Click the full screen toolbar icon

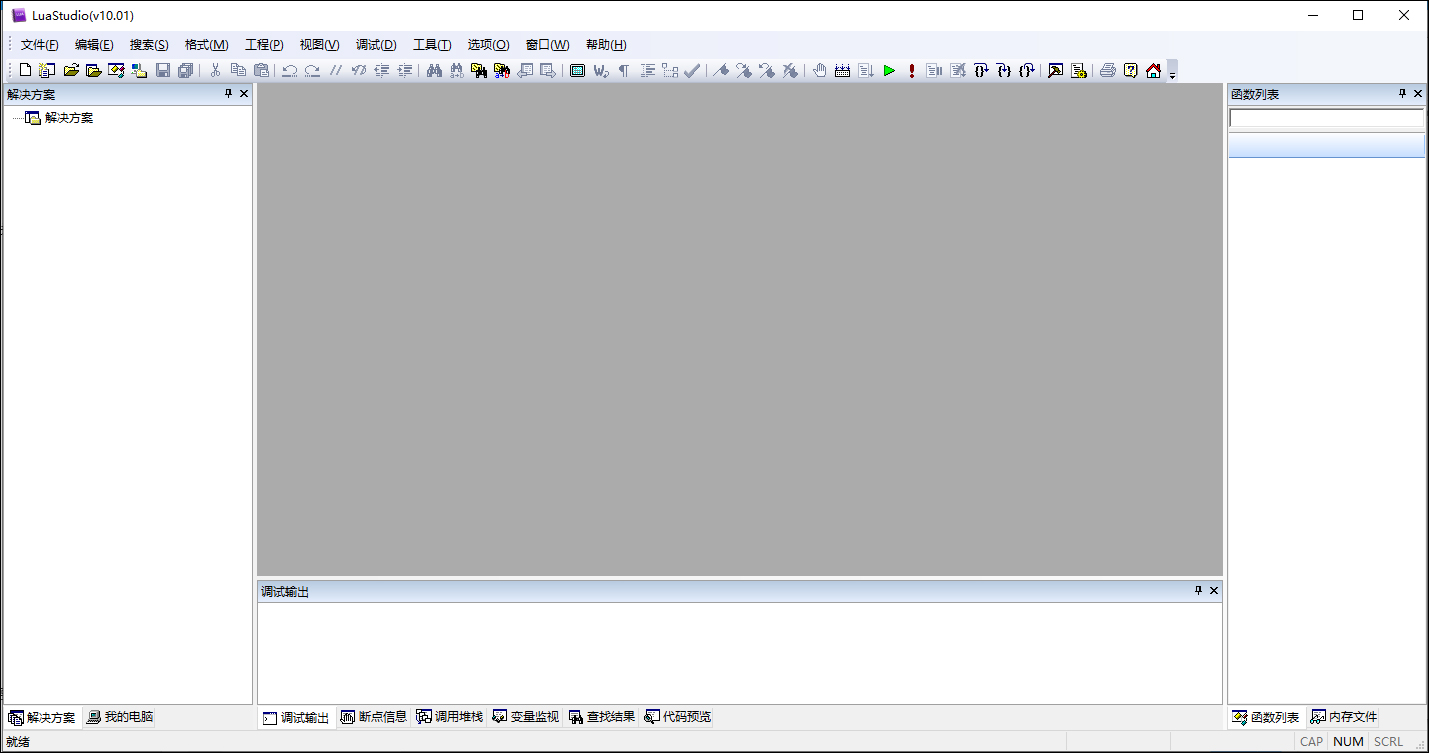(577, 70)
